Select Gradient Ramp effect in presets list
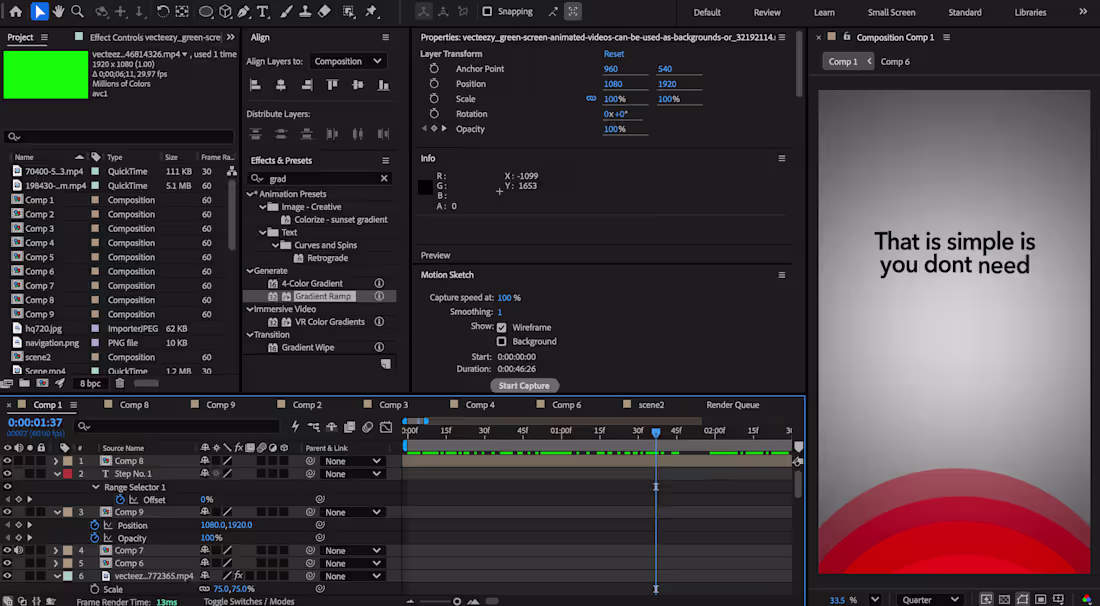 point(322,297)
